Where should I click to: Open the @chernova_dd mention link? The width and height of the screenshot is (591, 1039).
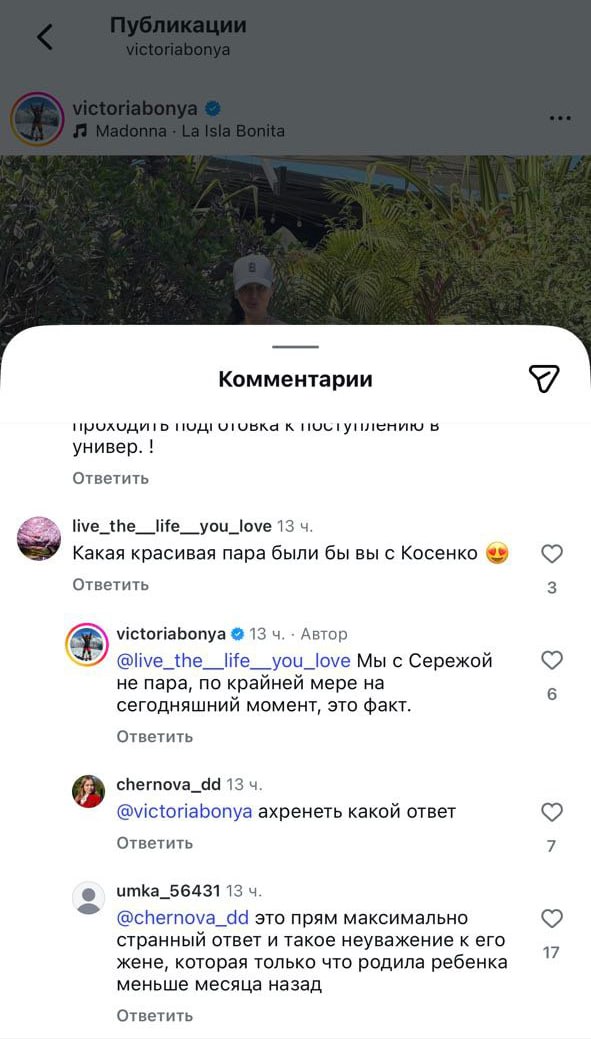(182, 918)
